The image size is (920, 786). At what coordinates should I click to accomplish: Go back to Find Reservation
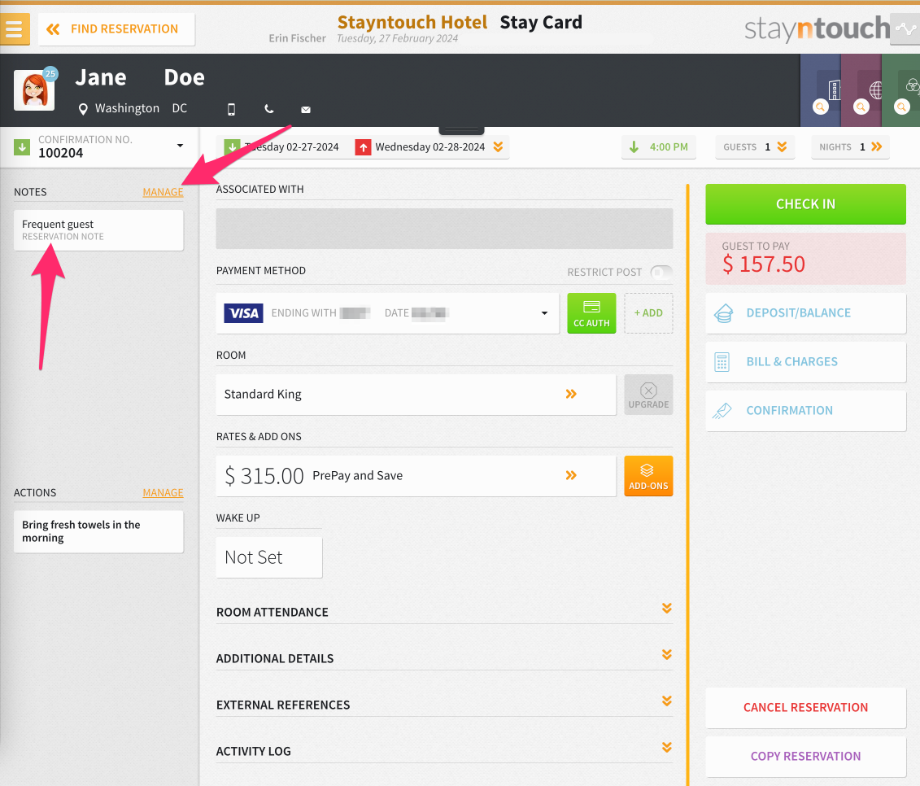tap(116, 29)
